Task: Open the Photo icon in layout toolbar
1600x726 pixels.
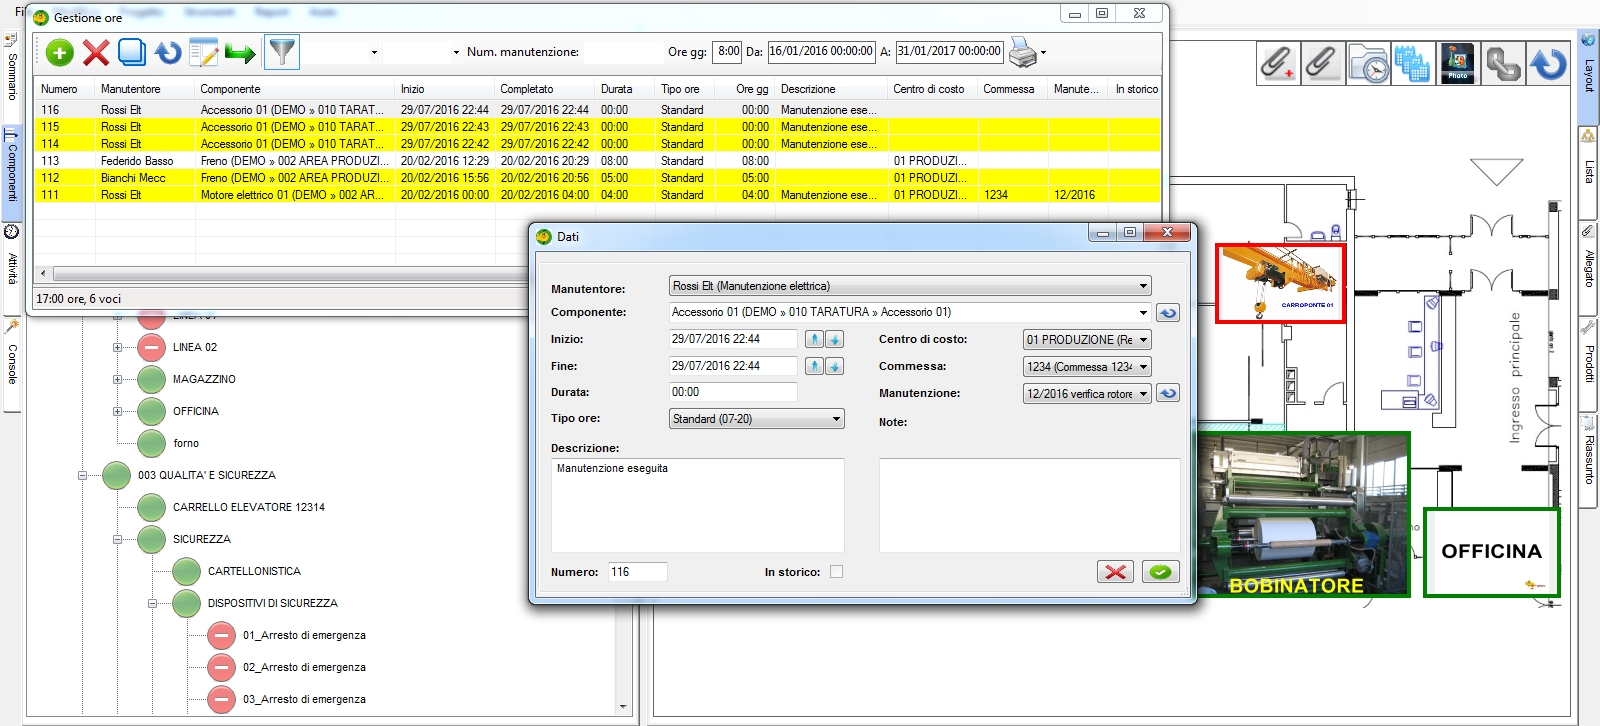Action: point(1457,64)
